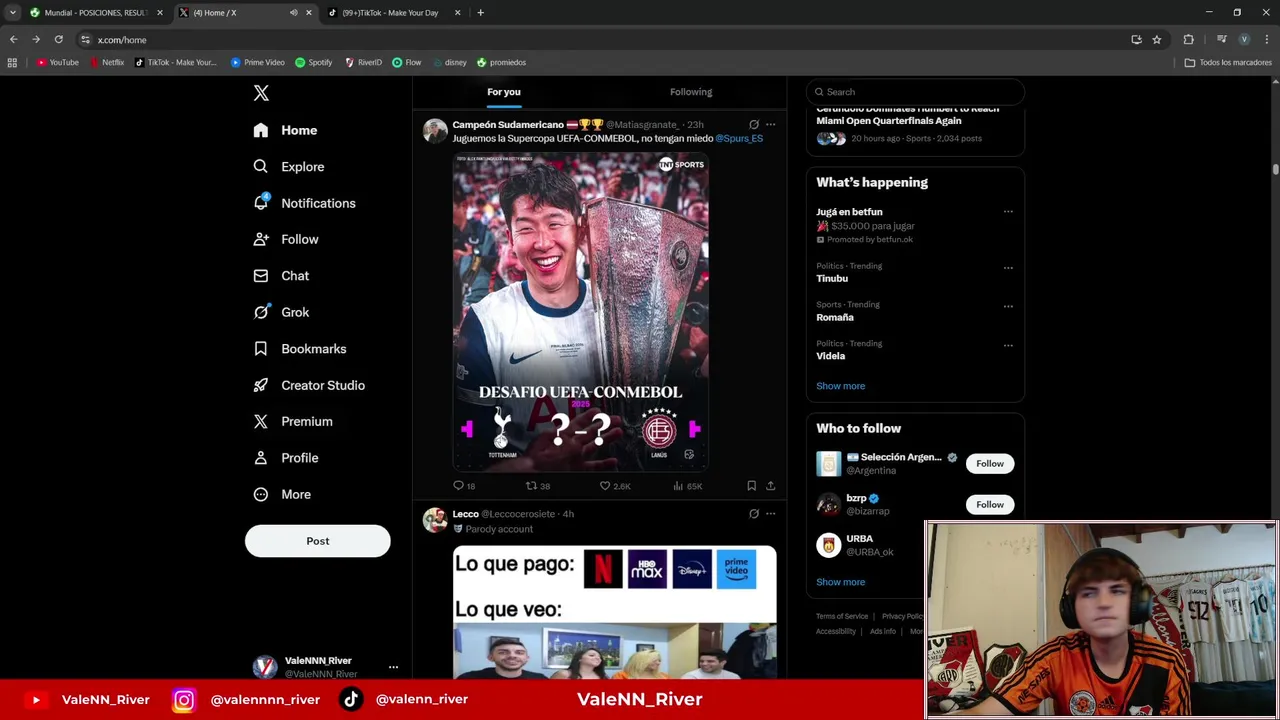The height and width of the screenshot is (720, 1280).
Task: Open the Netflix bookmark
Action: (x=107, y=62)
